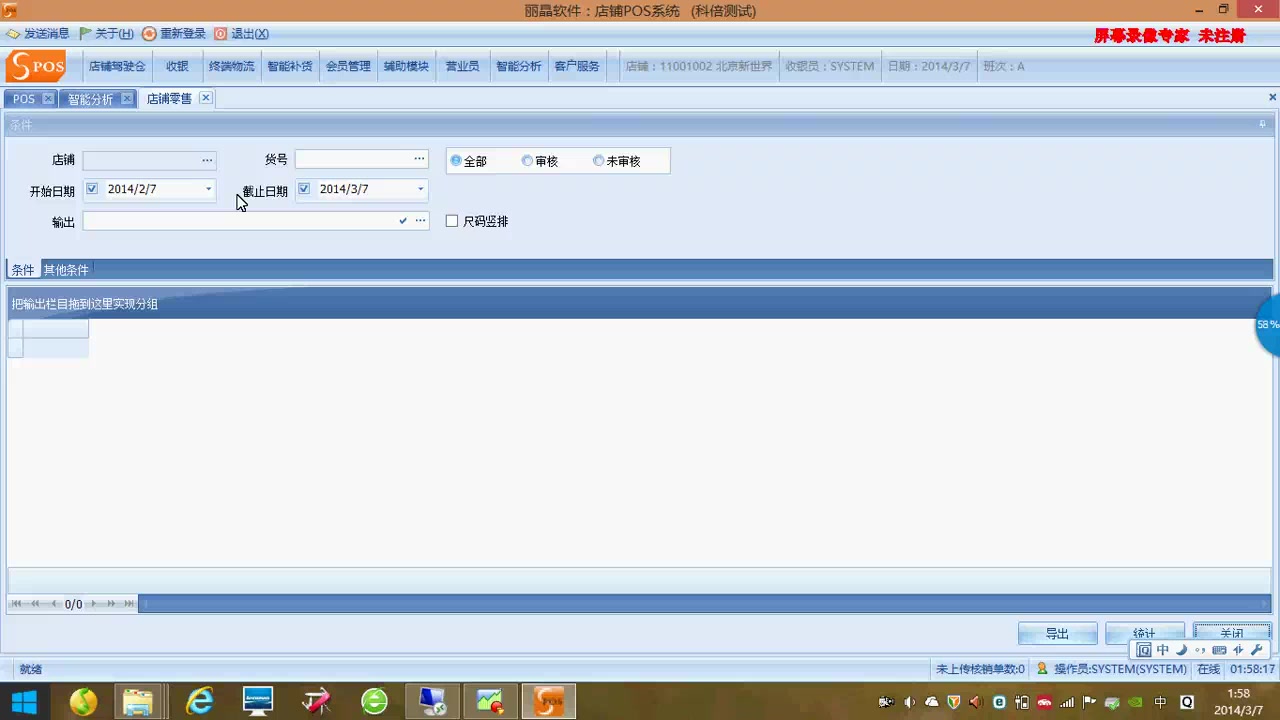Open the 终端物流 menu

click(x=231, y=66)
